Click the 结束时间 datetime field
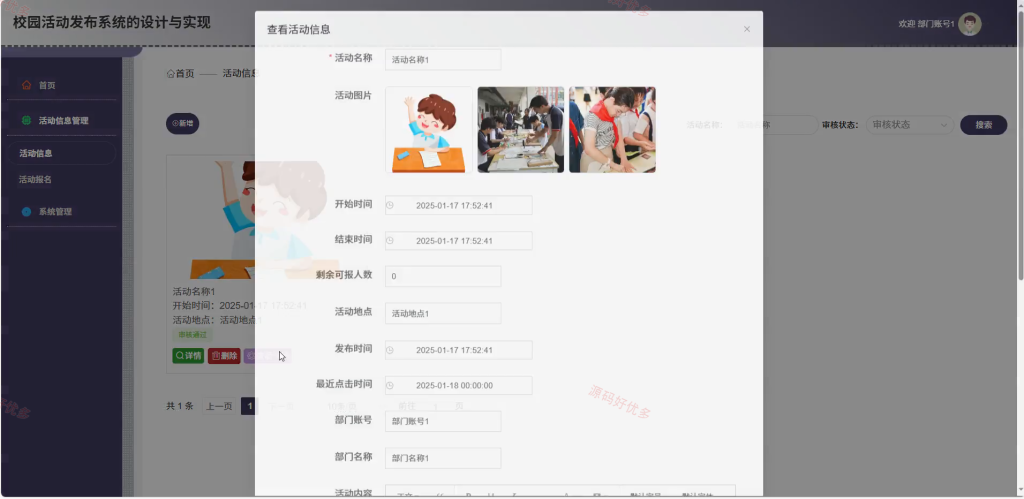Image resolution: width=1024 pixels, height=499 pixels. tap(458, 240)
